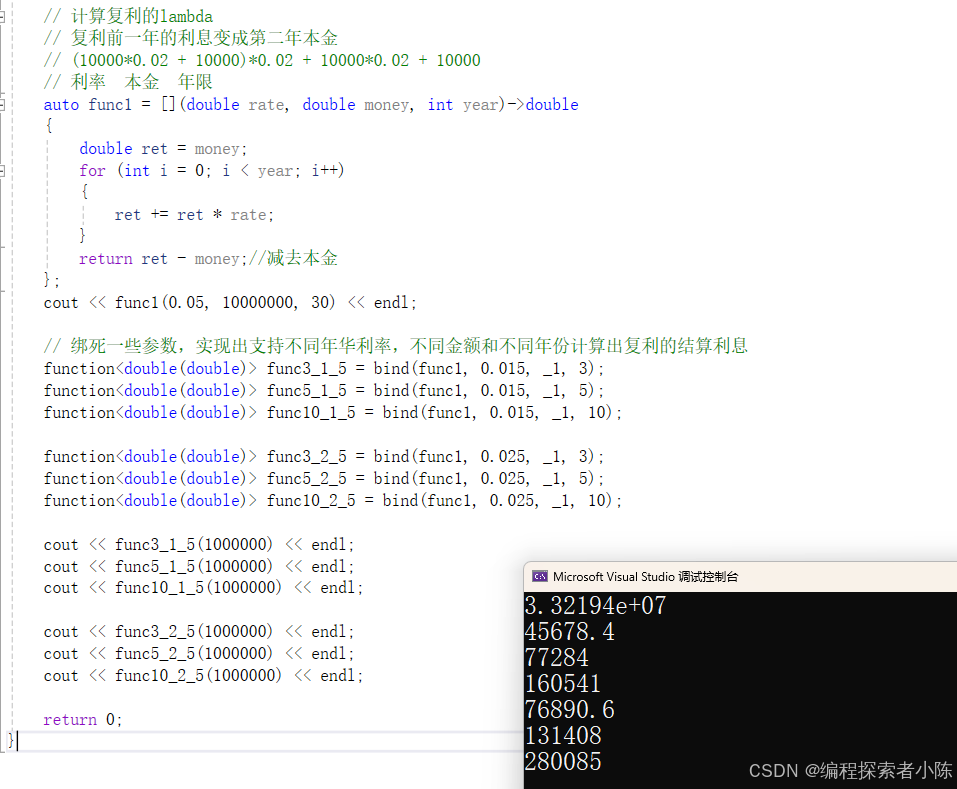
Task: Collapse the func1 lambda fold marker
Action: tap(2, 104)
